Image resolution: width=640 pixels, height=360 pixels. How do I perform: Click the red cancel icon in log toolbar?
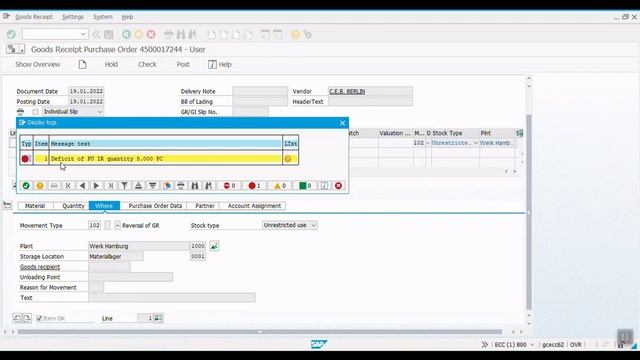pos(338,186)
